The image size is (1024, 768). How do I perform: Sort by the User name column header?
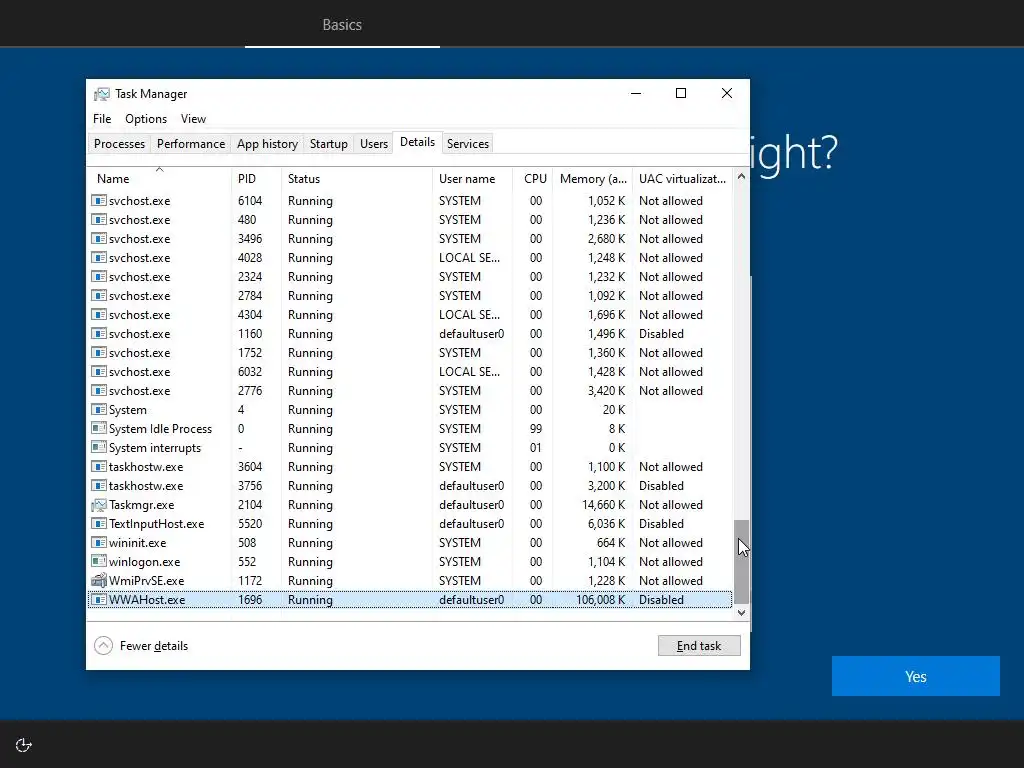(x=472, y=178)
